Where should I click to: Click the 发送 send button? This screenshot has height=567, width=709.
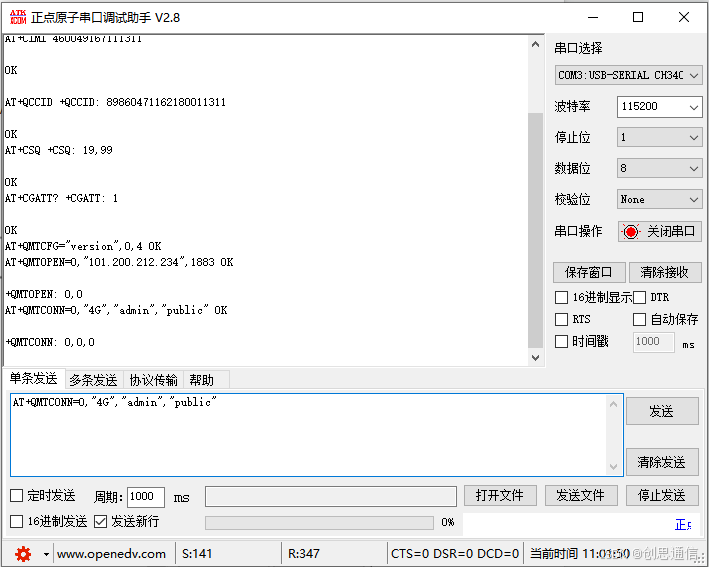pos(662,411)
